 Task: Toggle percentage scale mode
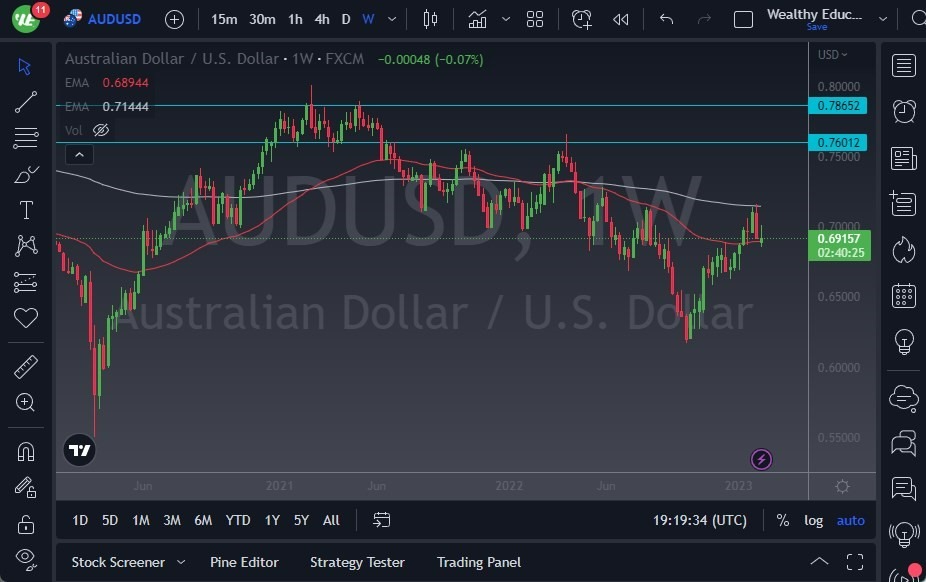point(783,520)
